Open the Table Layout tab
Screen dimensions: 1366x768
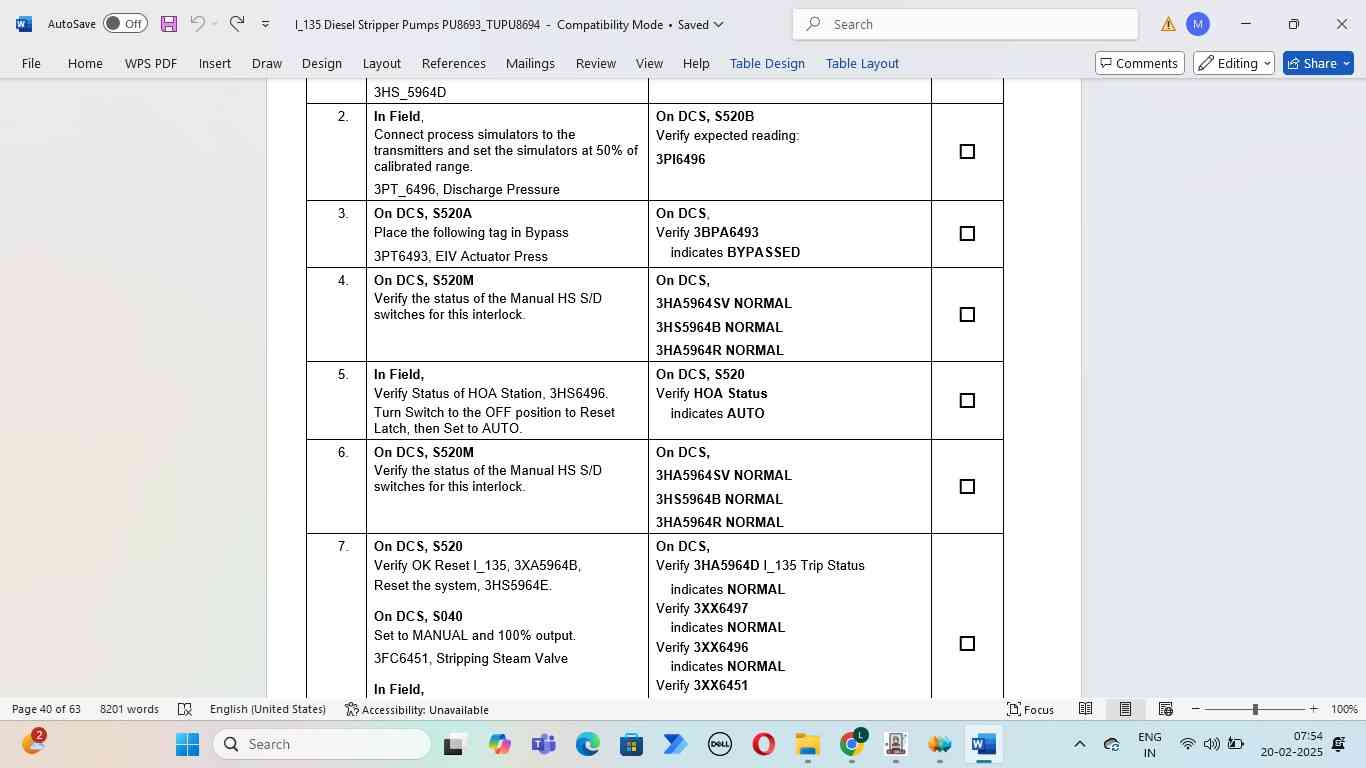(x=862, y=63)
